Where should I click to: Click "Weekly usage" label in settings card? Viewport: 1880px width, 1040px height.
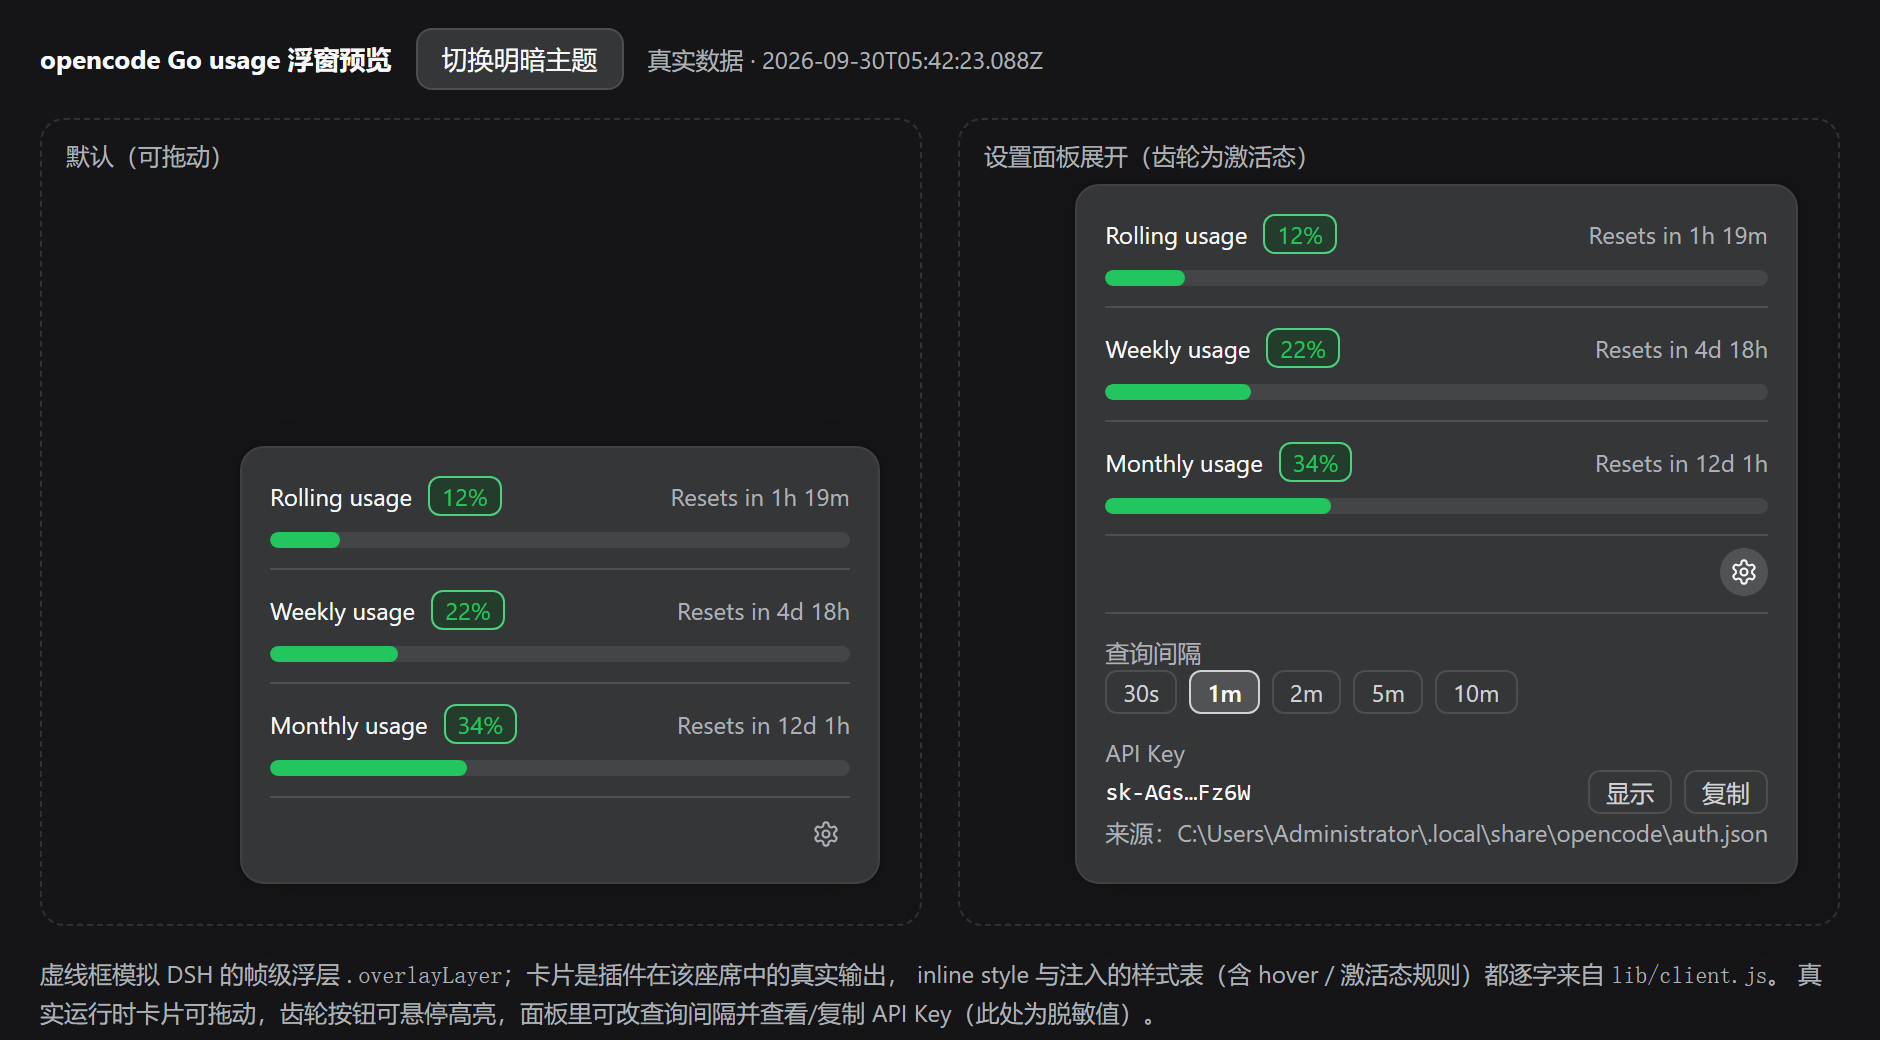pyautogui.click(x=1178, y=350)
